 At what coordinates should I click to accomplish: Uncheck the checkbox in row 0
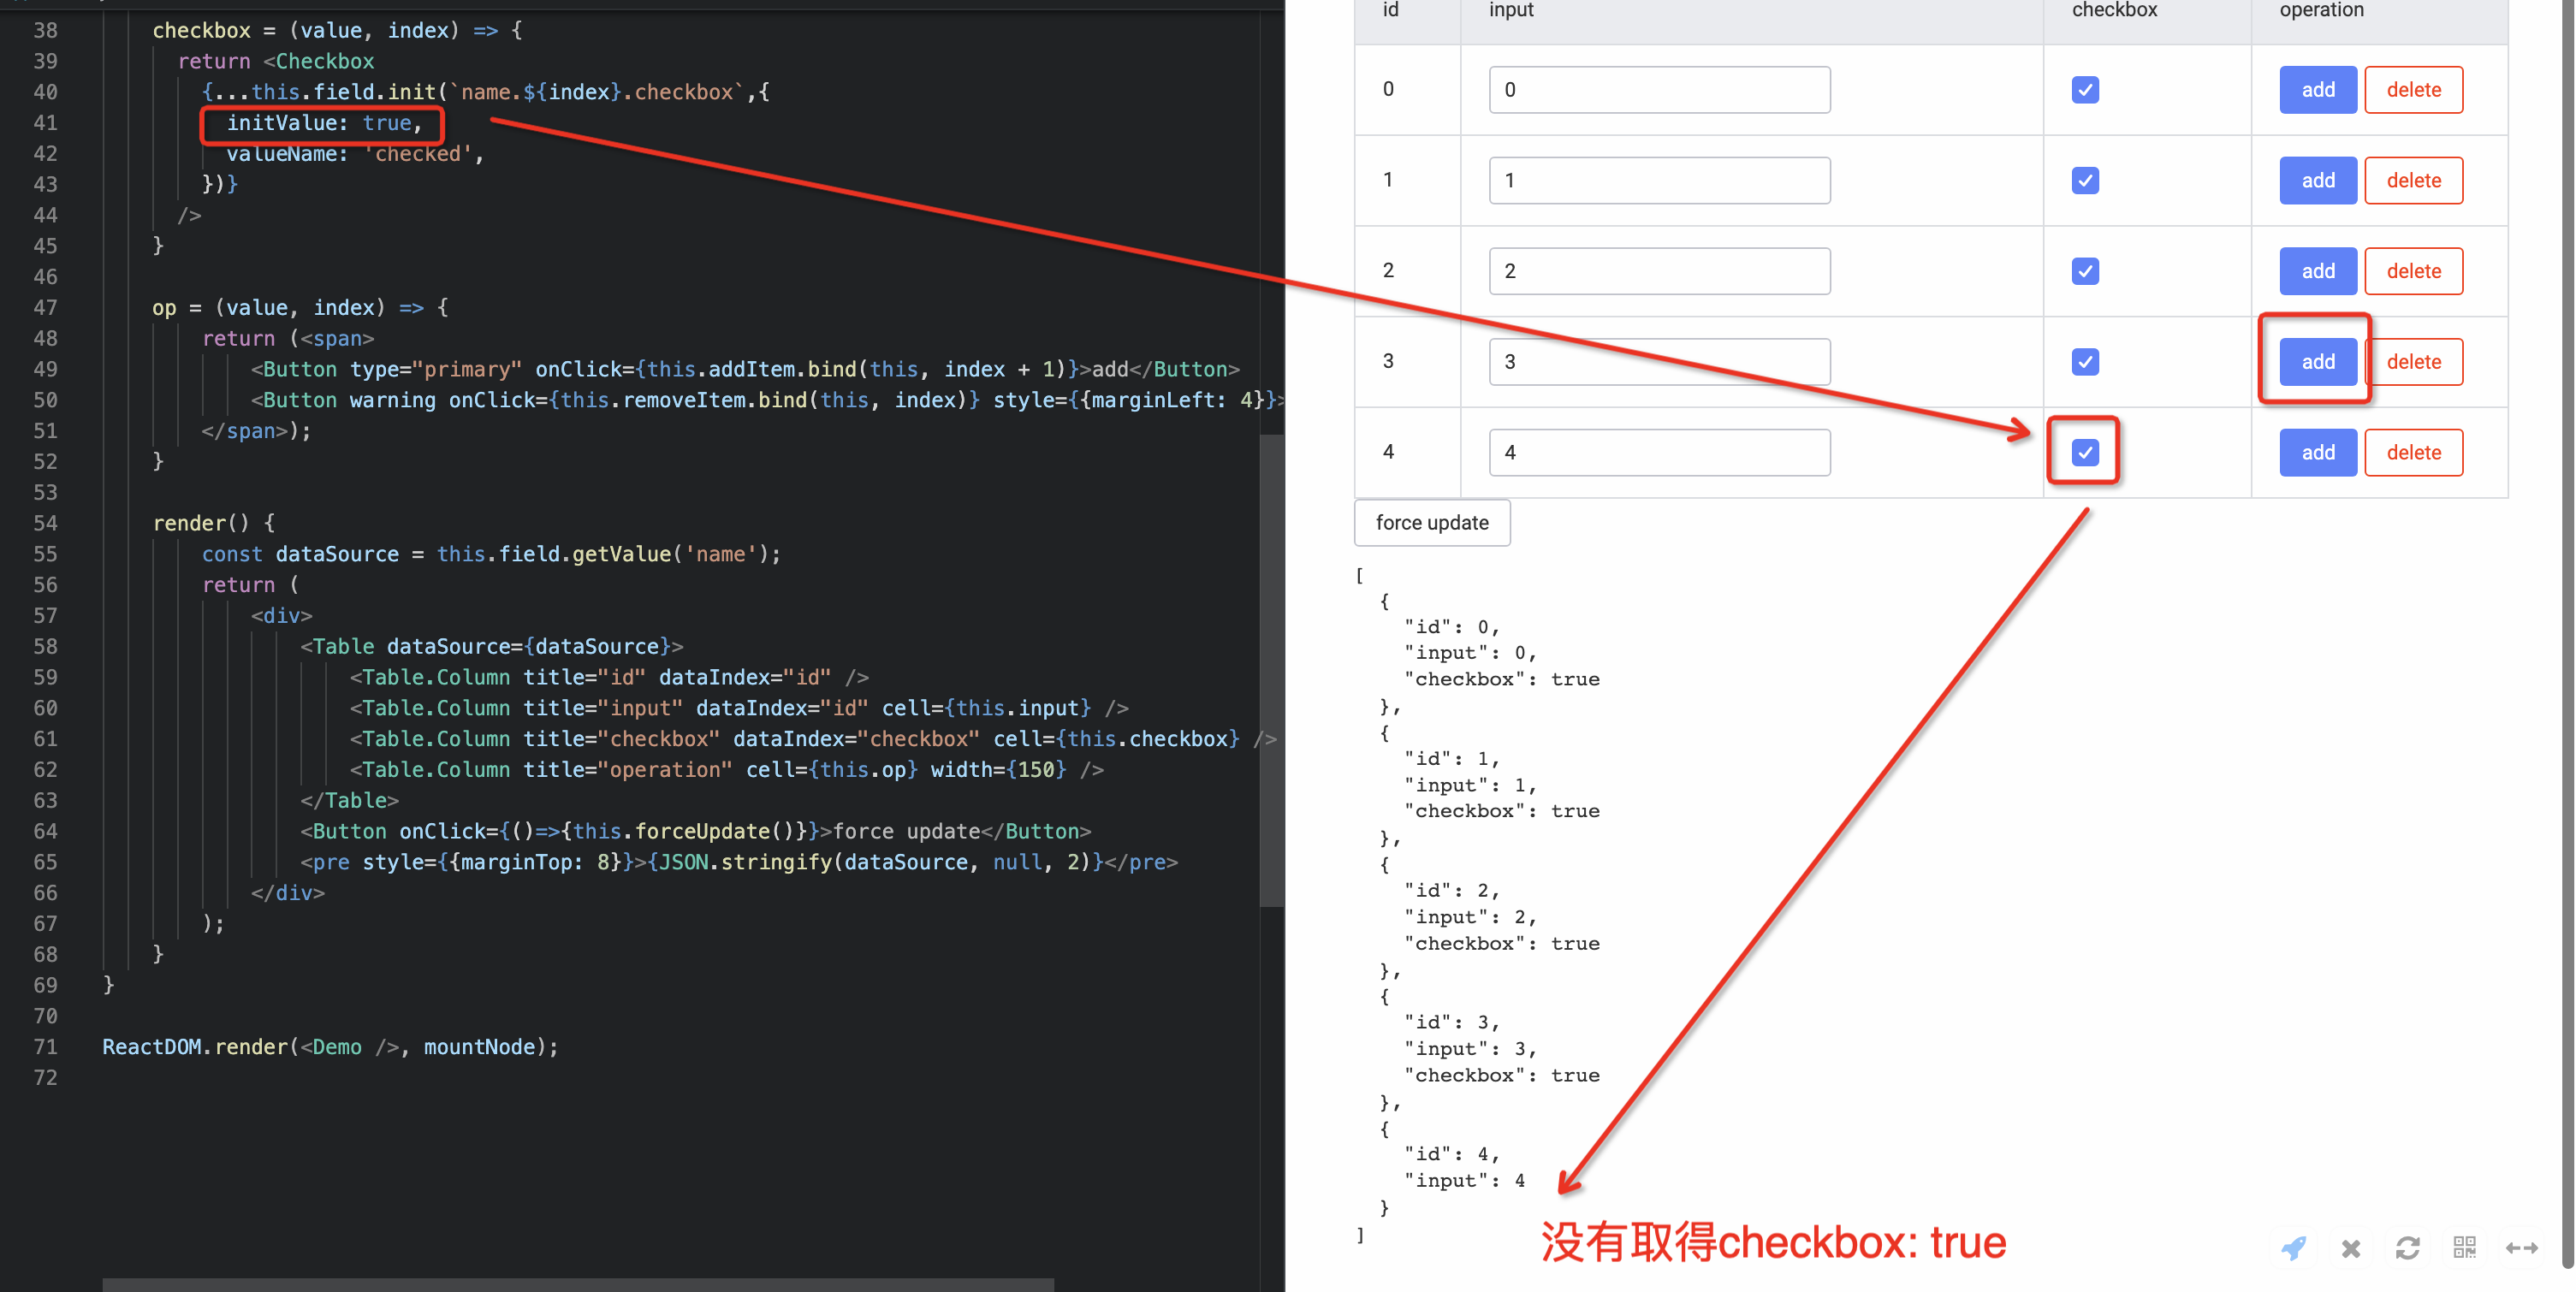pyautogui.click(x=2084, y=89)
